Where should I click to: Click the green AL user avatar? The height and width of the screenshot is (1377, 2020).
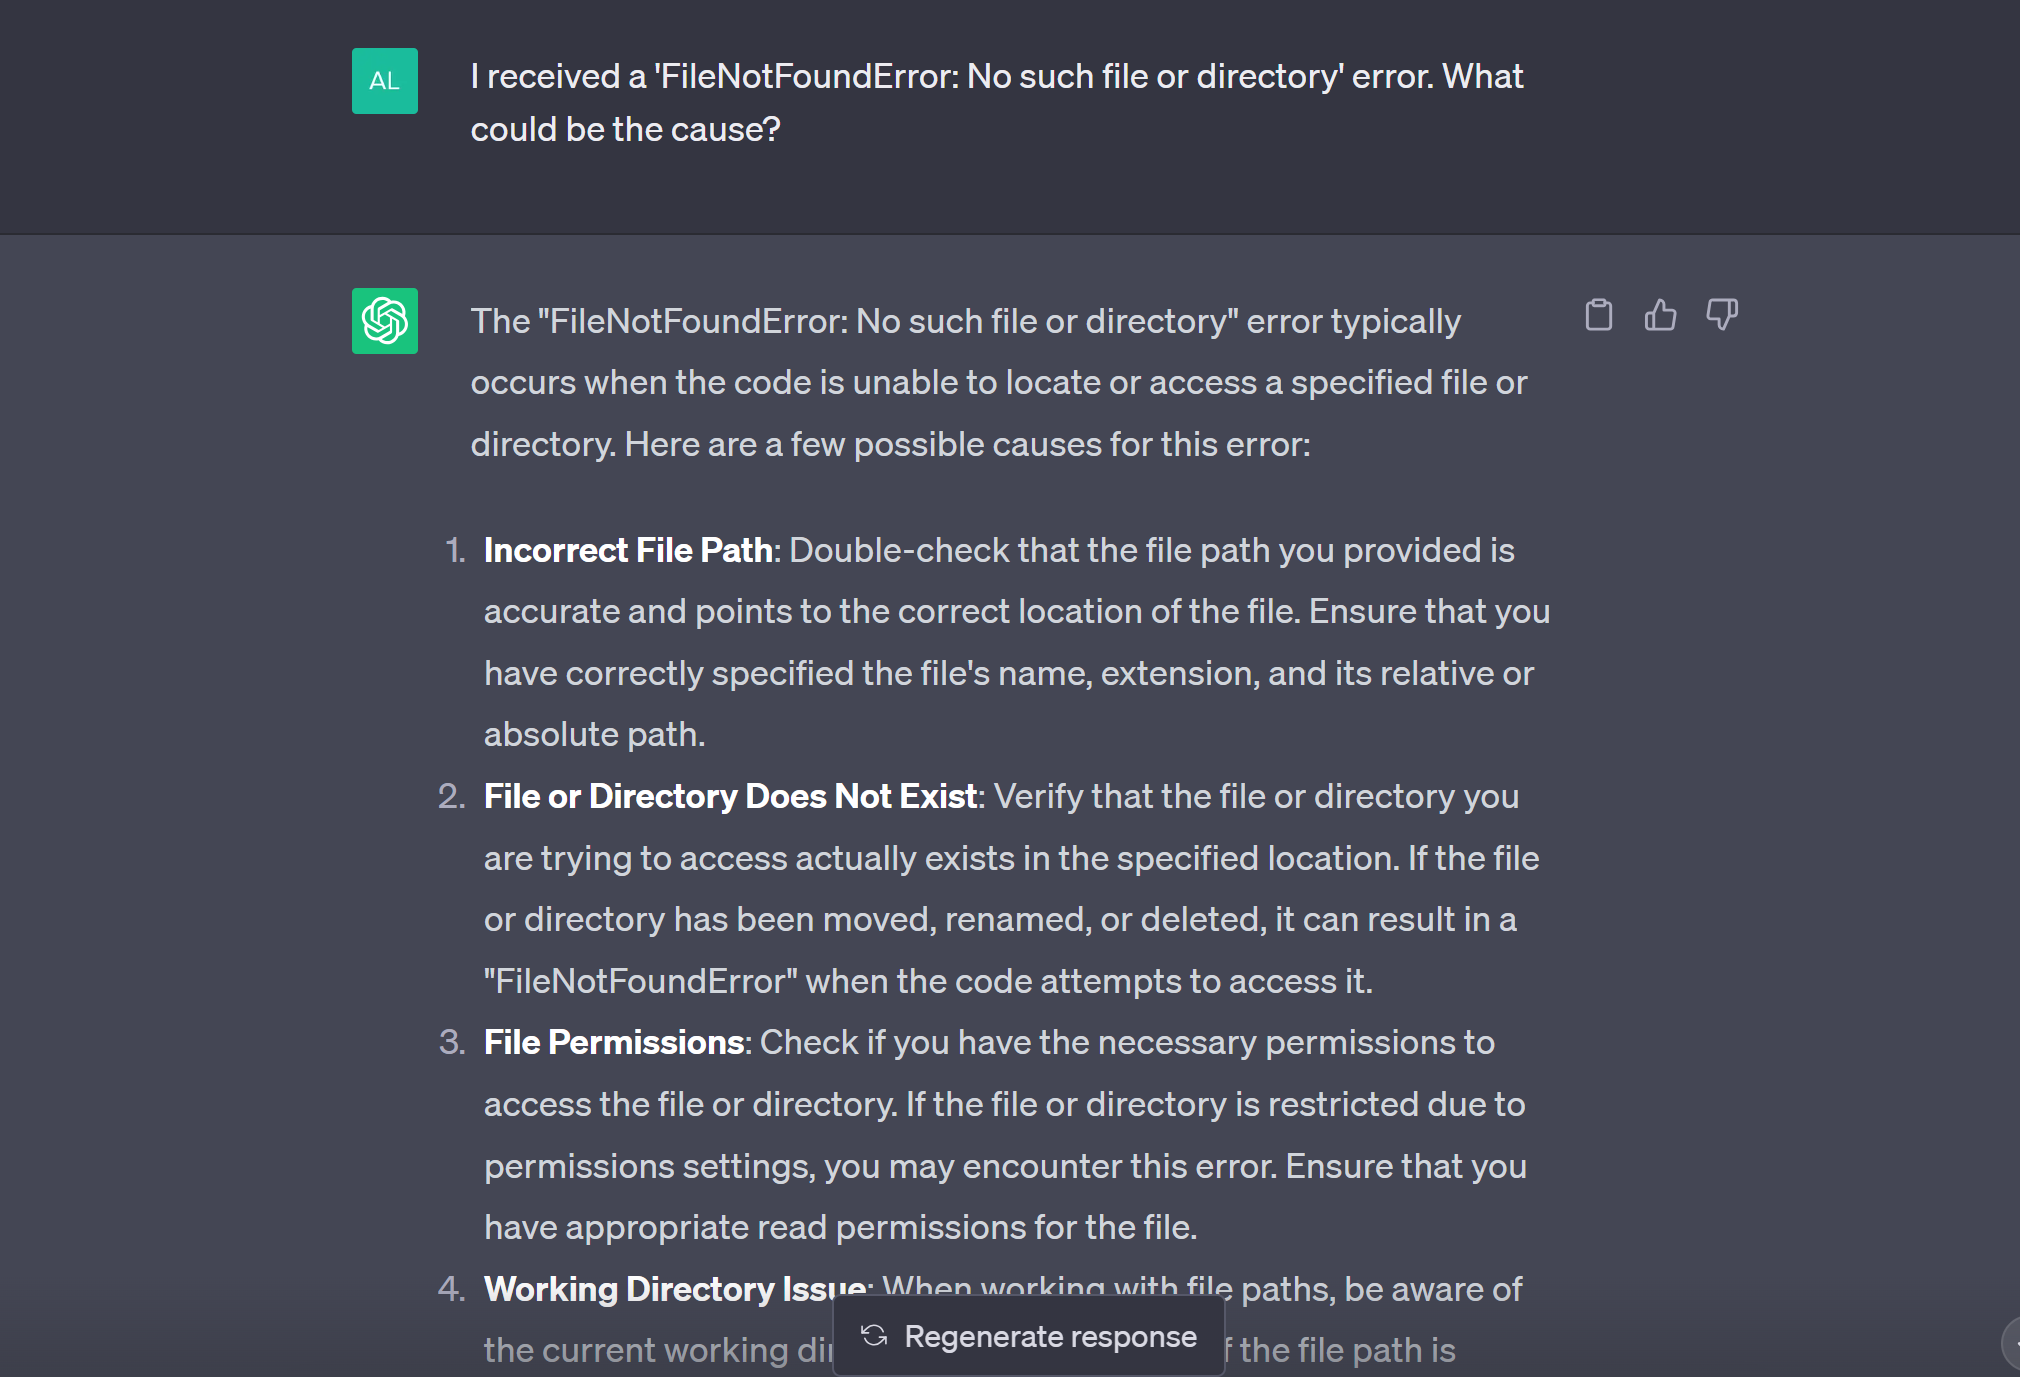click(385, 81)
